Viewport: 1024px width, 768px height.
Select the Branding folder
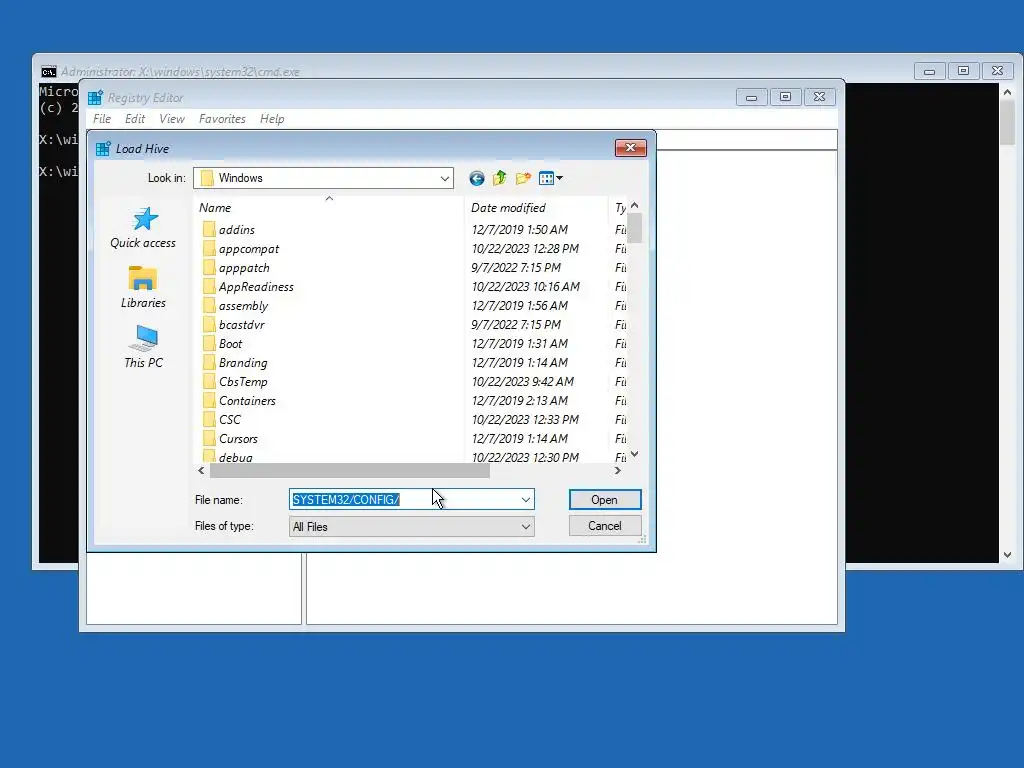[x=242, y=362]
